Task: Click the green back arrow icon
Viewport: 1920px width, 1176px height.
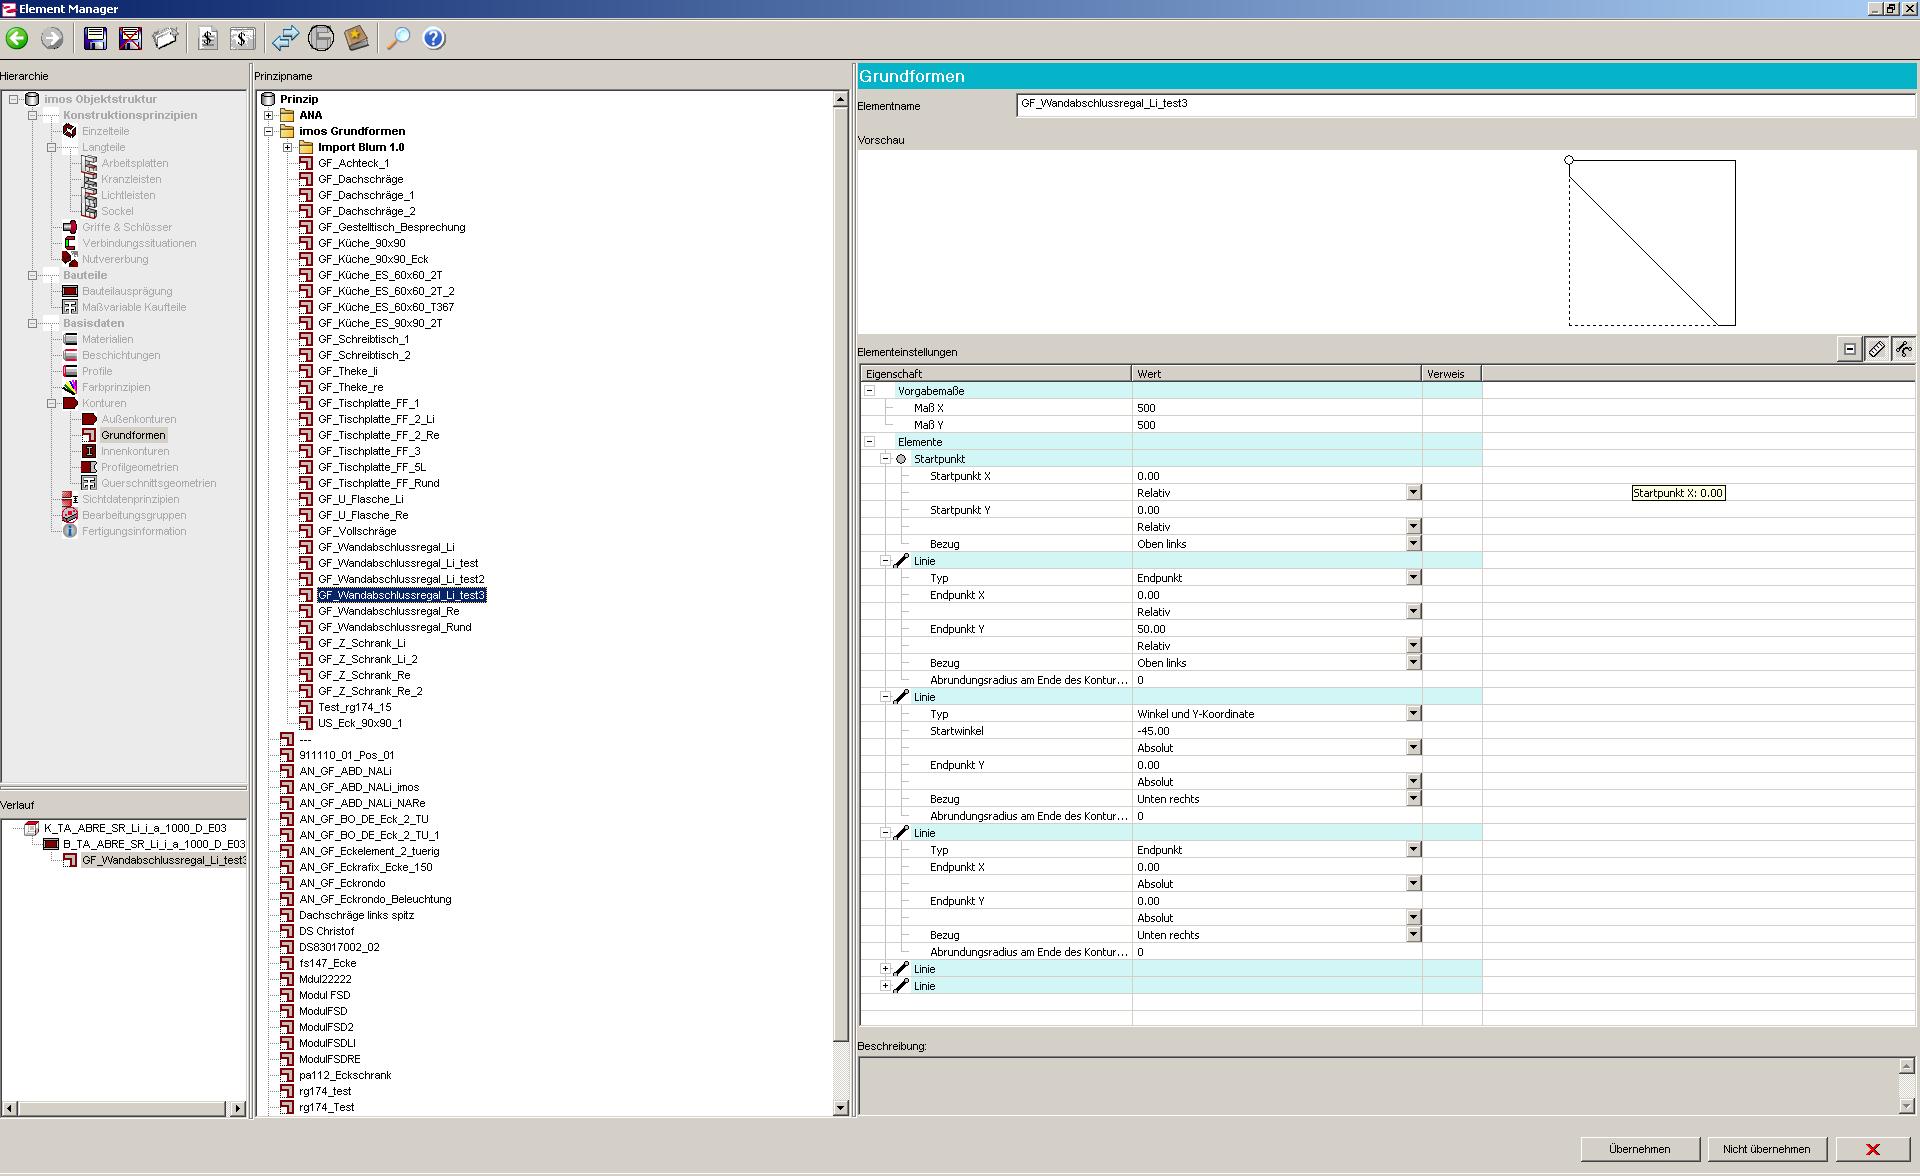Action: (x=17, y=39)
